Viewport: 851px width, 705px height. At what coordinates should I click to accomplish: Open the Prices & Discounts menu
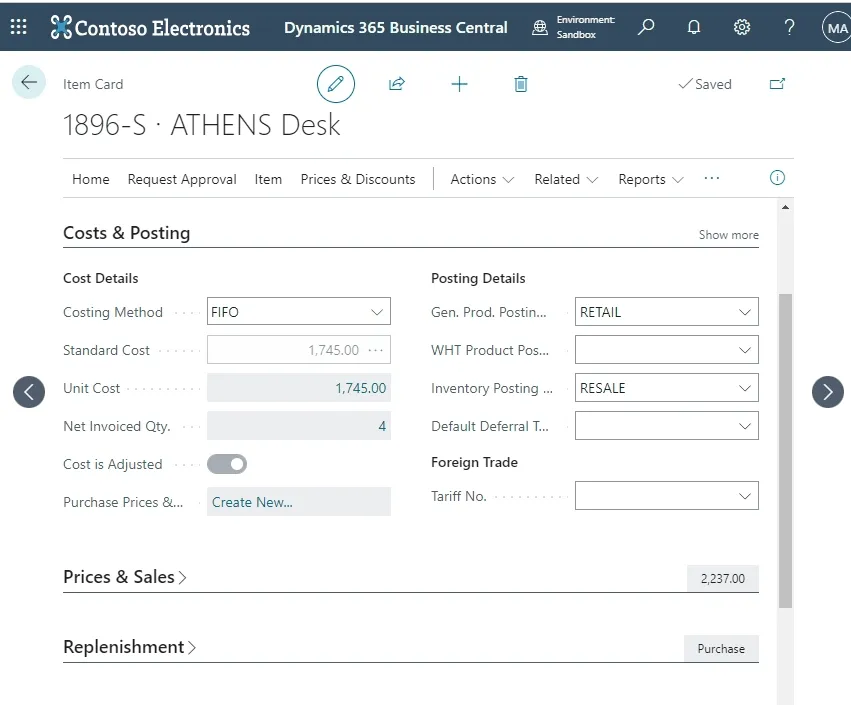tap(358, 179)
